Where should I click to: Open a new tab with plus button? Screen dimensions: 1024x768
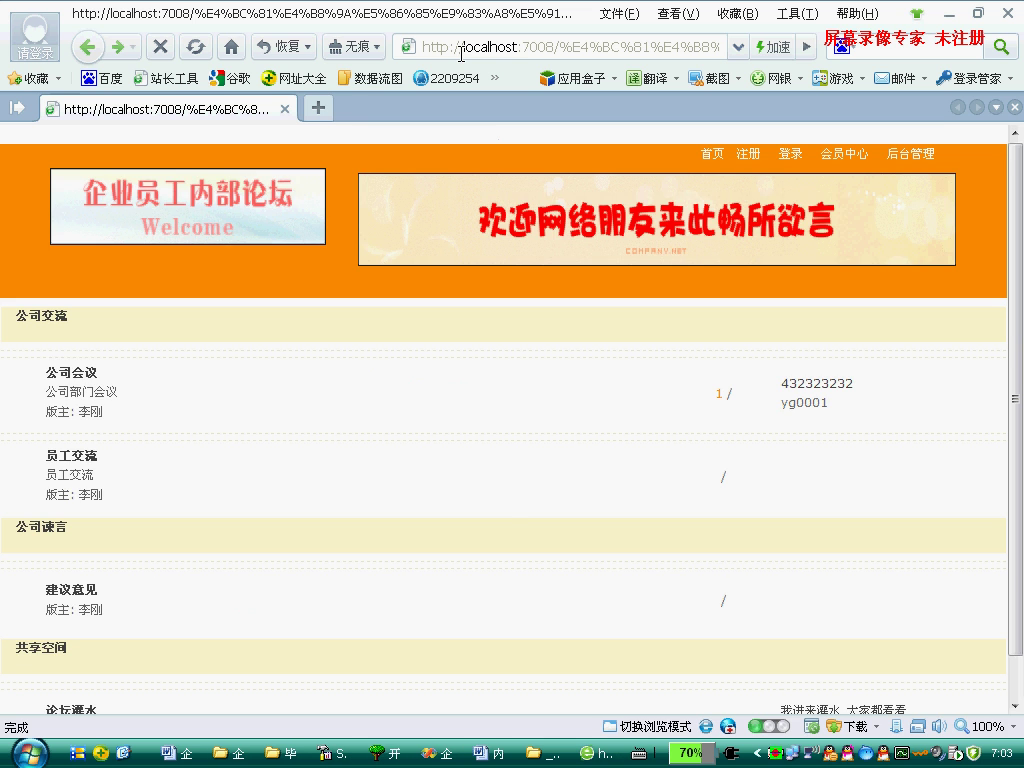(318, 108)
